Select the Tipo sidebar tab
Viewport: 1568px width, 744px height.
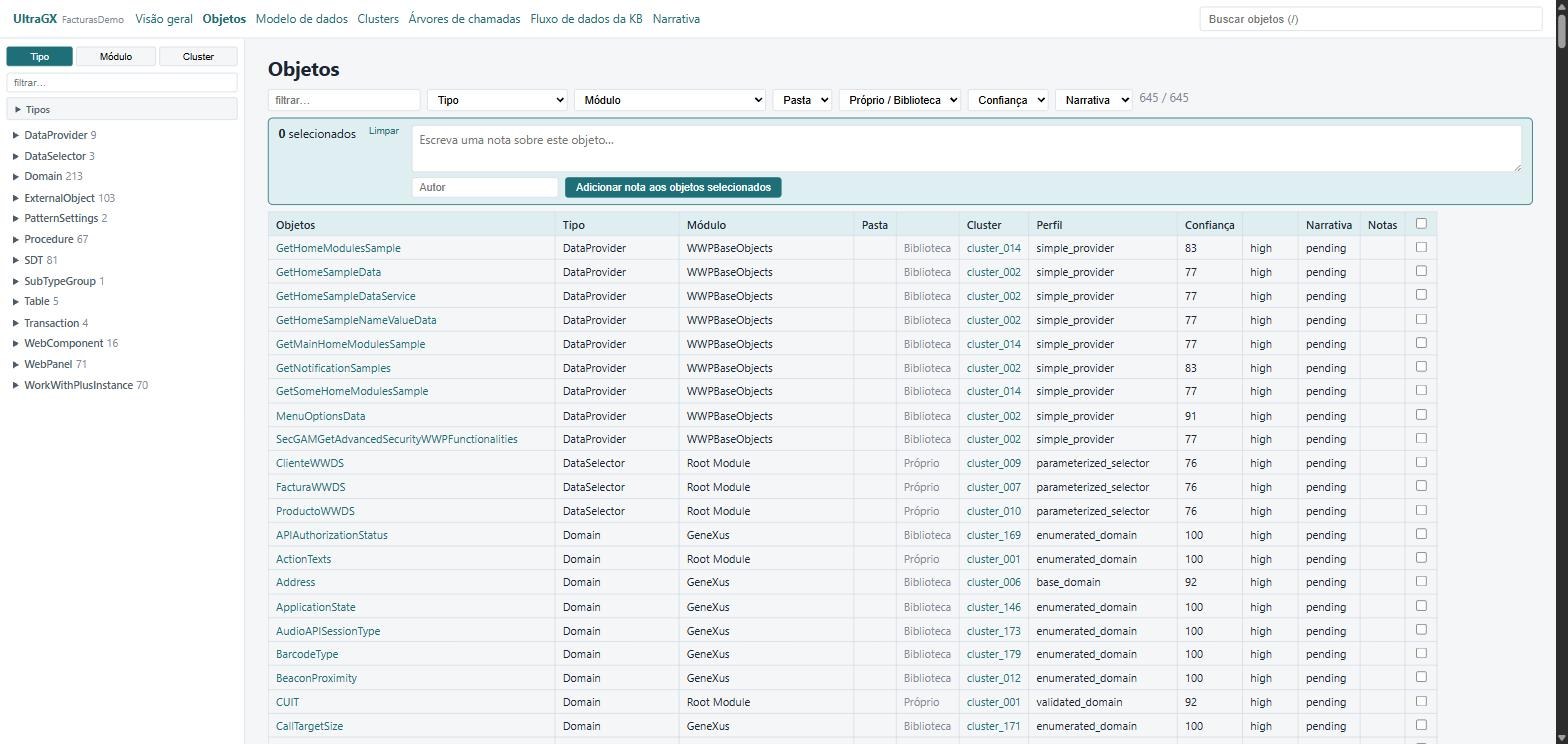[x=40, y=56]
